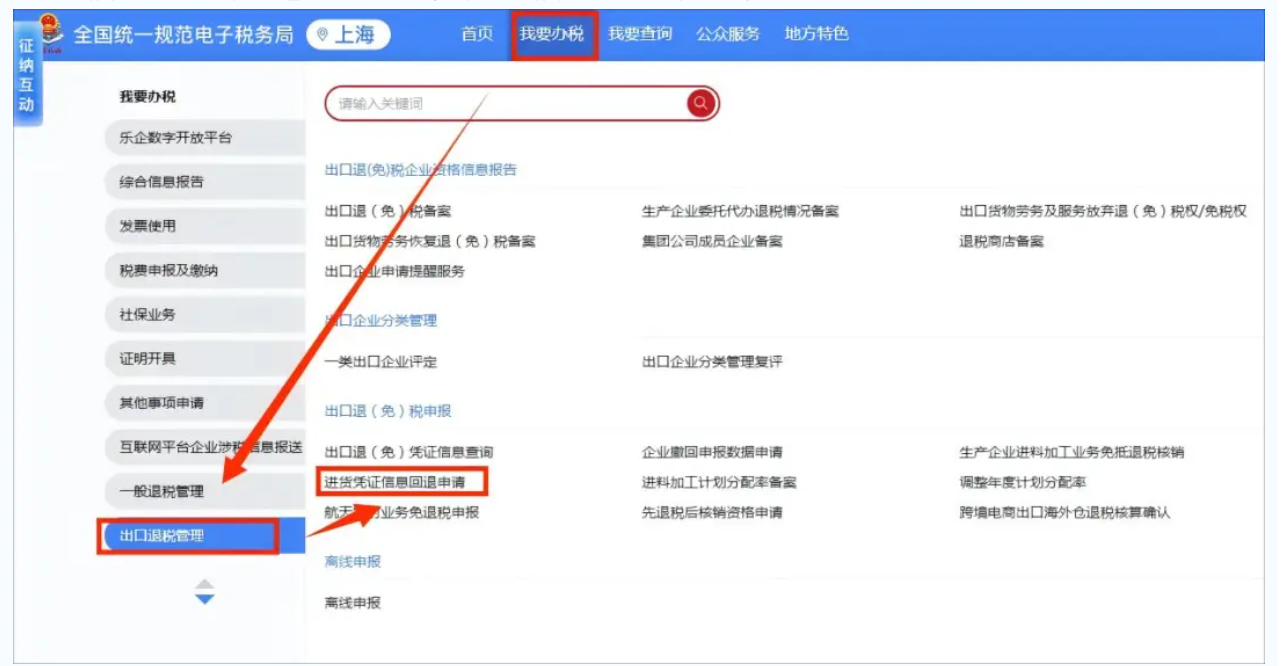Open the 离线申报 link

pos(353,603)
